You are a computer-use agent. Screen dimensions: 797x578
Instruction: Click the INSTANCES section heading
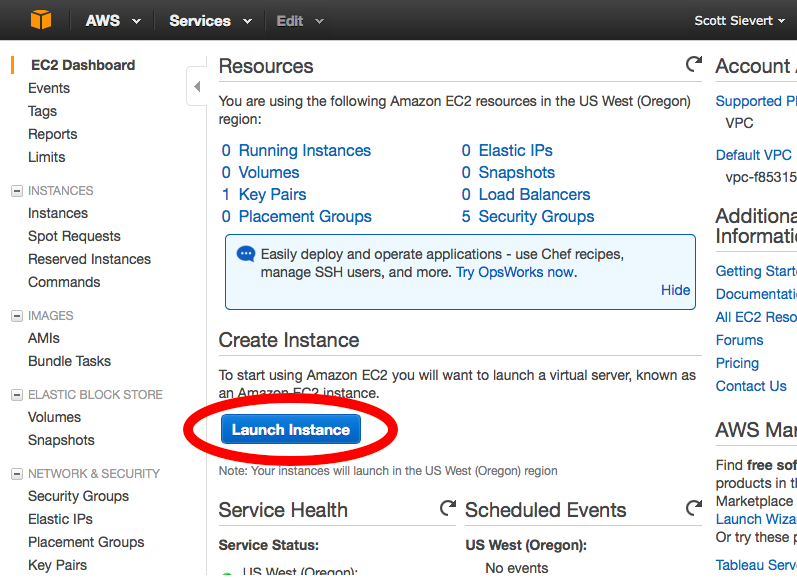coord(60,191)
